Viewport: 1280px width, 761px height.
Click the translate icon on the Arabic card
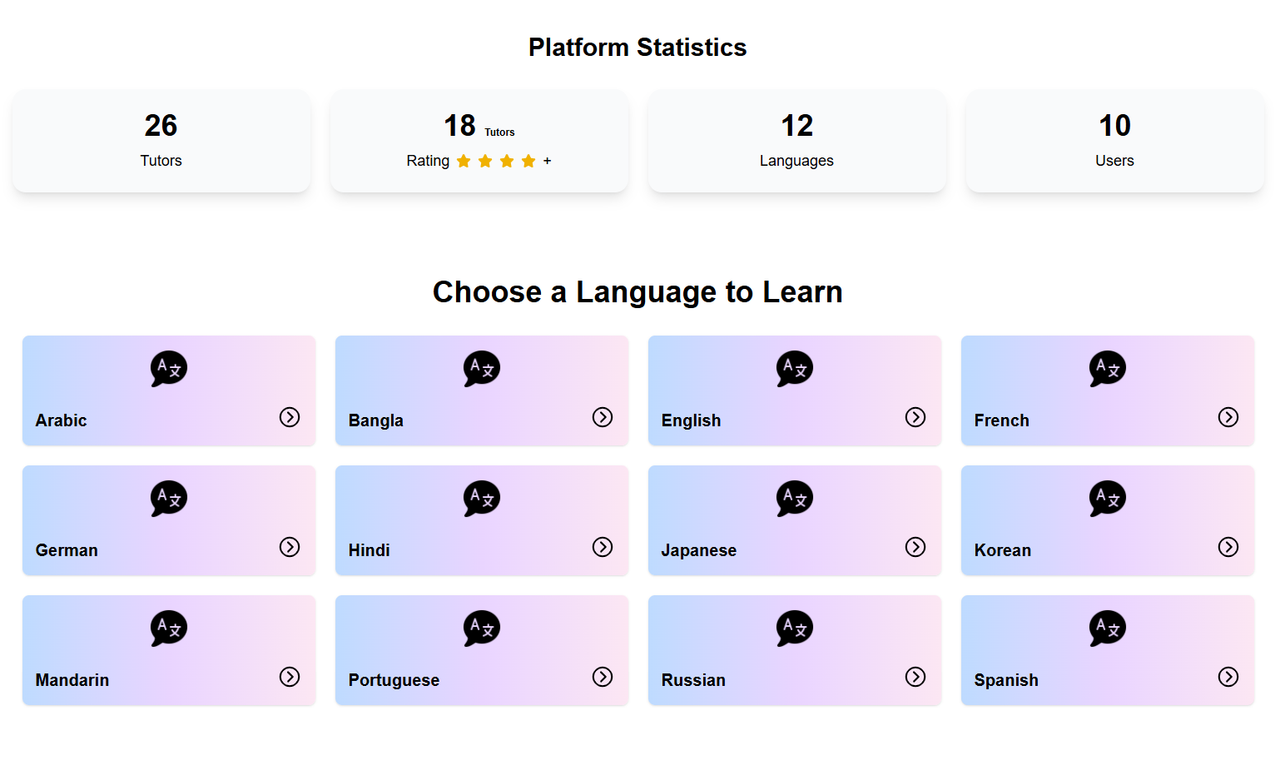pos(169,369)
